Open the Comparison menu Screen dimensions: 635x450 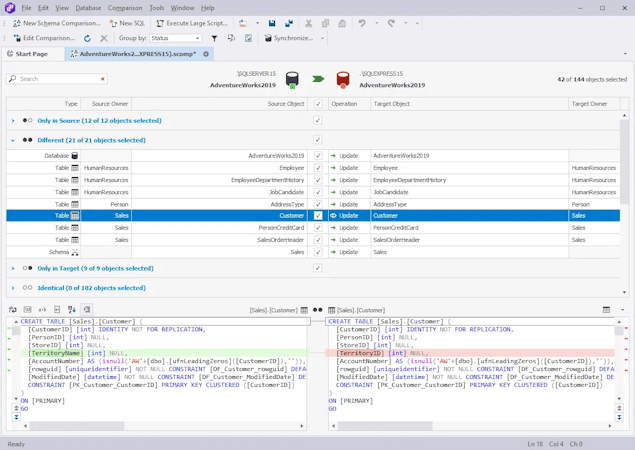click(125, 8)
